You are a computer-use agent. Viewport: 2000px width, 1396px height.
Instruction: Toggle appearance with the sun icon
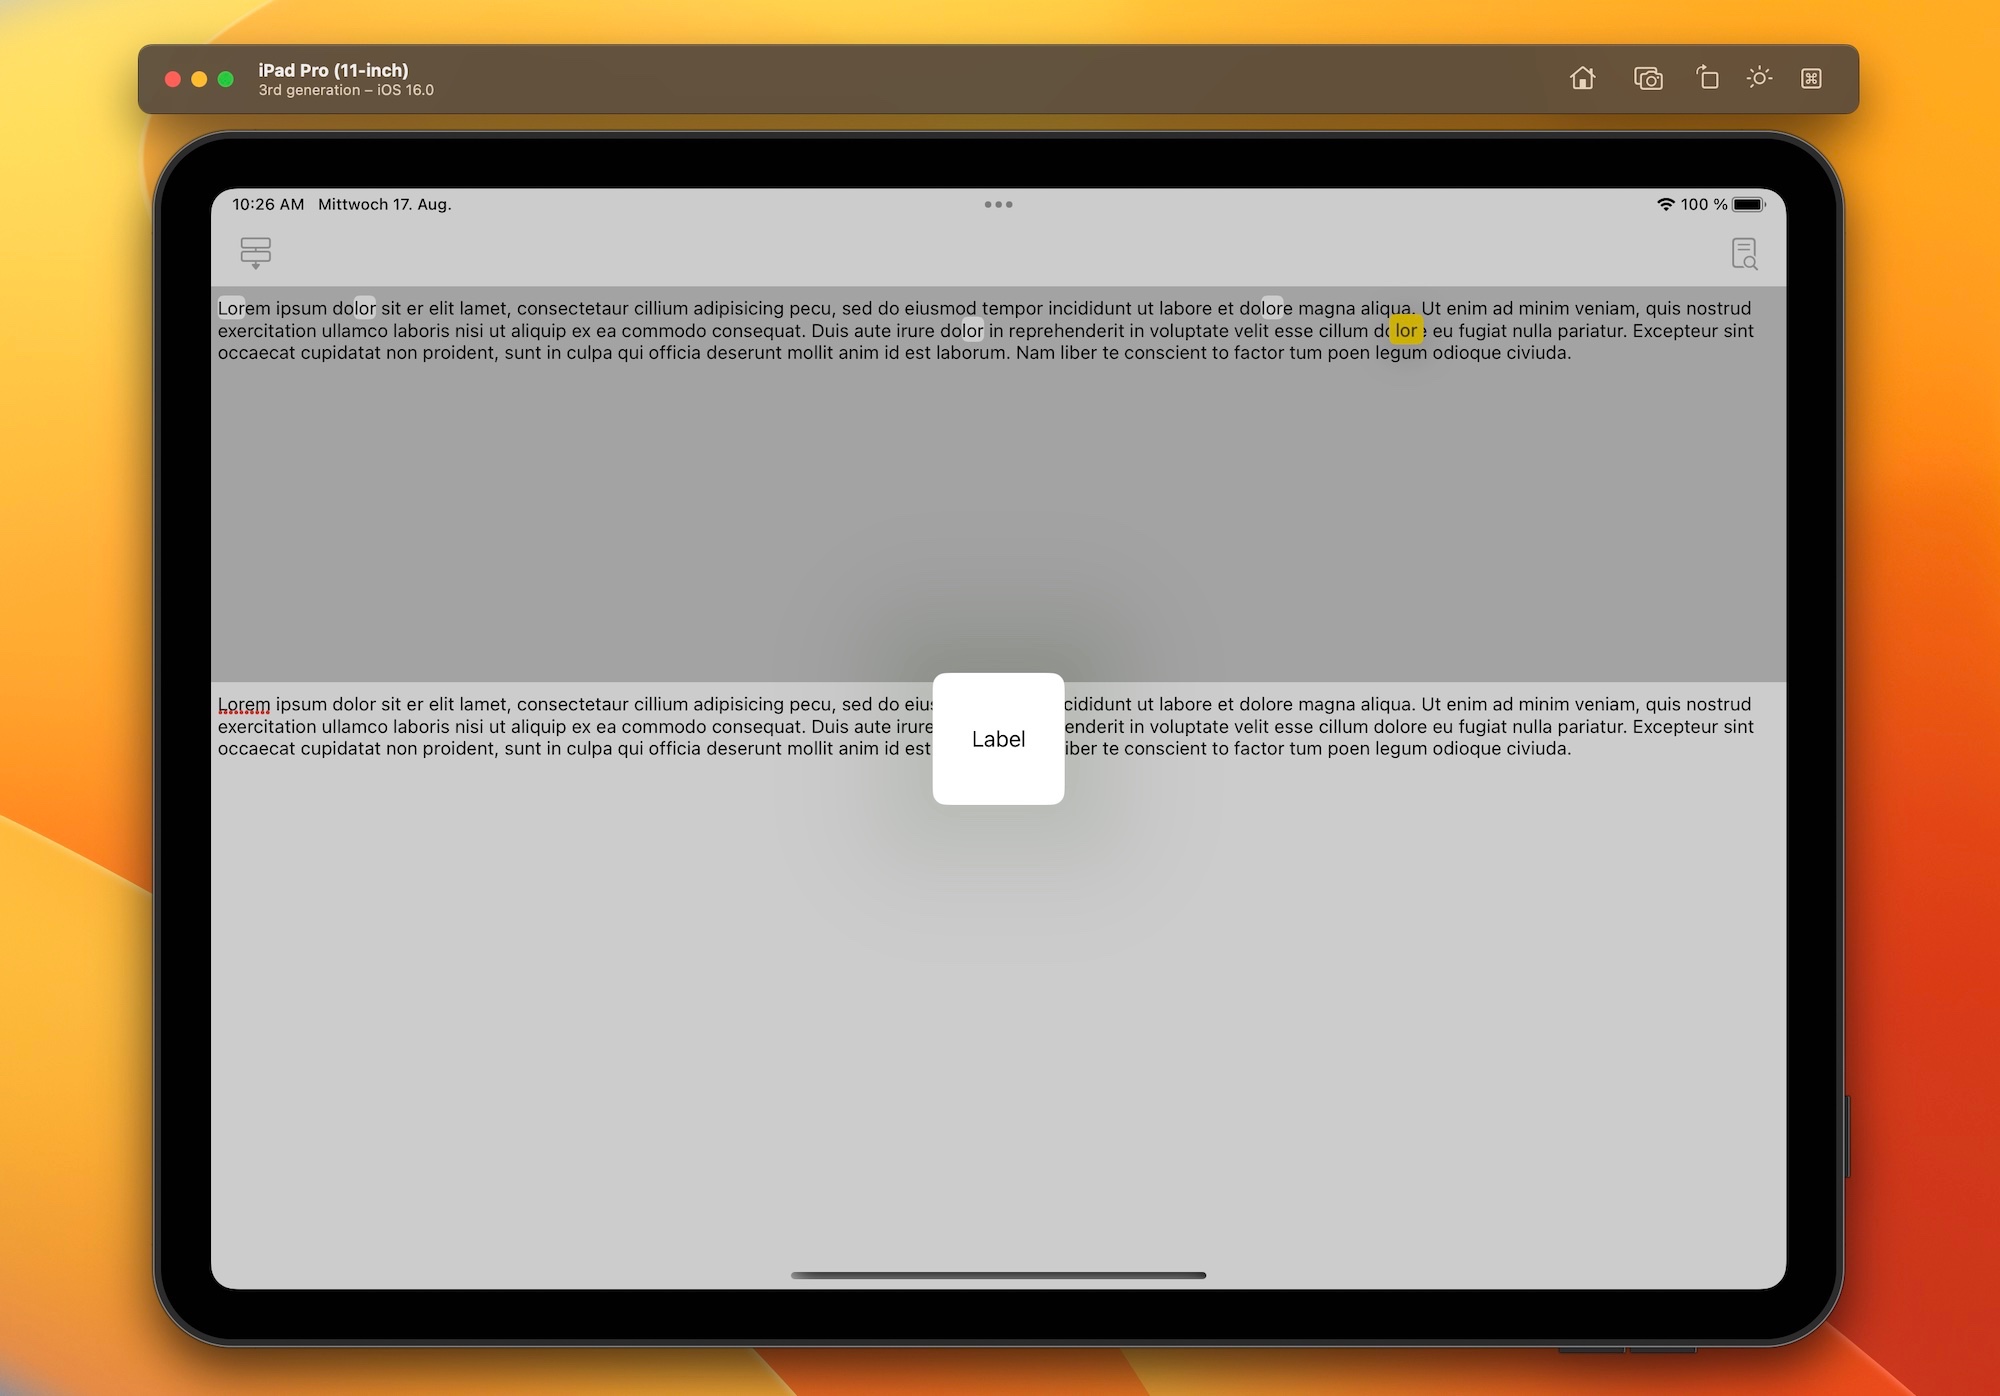coord(1759,77)
